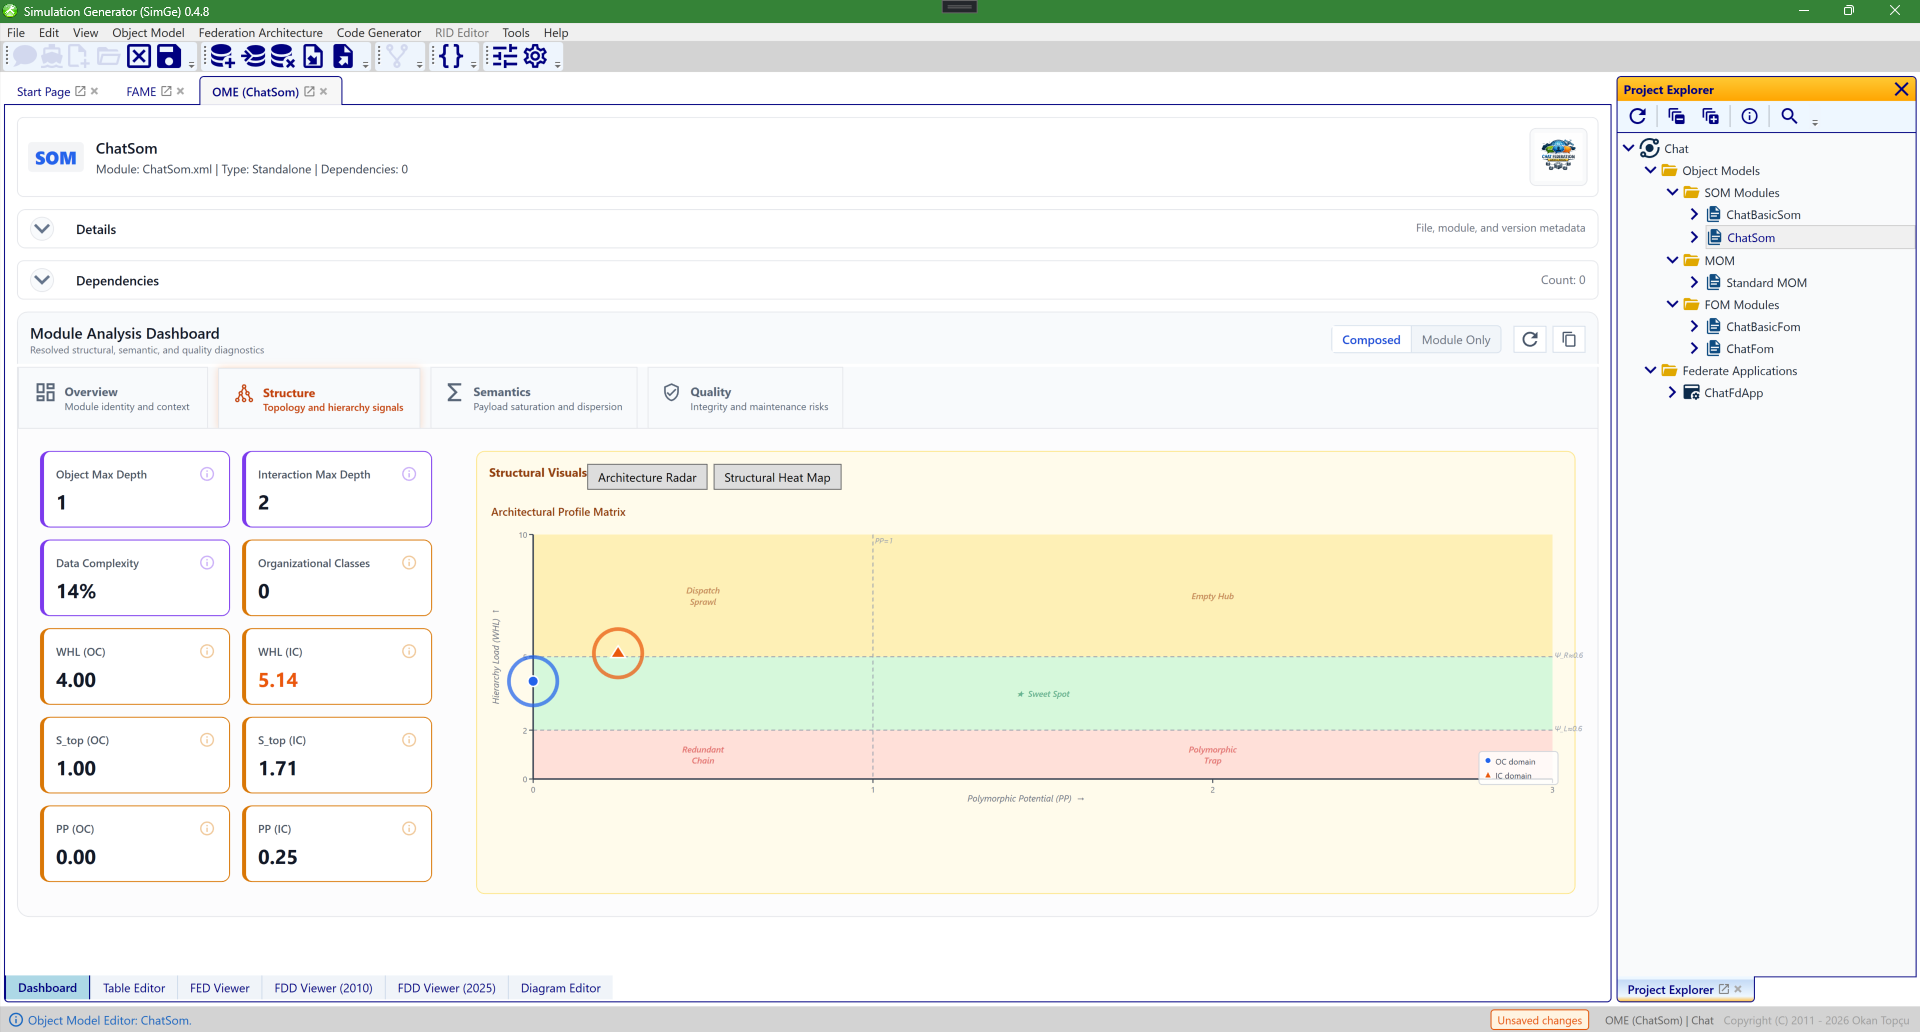1920x1032 pixels.
Task: Click Collapse All icon in Project Explorer
Action: point(1677,116)
